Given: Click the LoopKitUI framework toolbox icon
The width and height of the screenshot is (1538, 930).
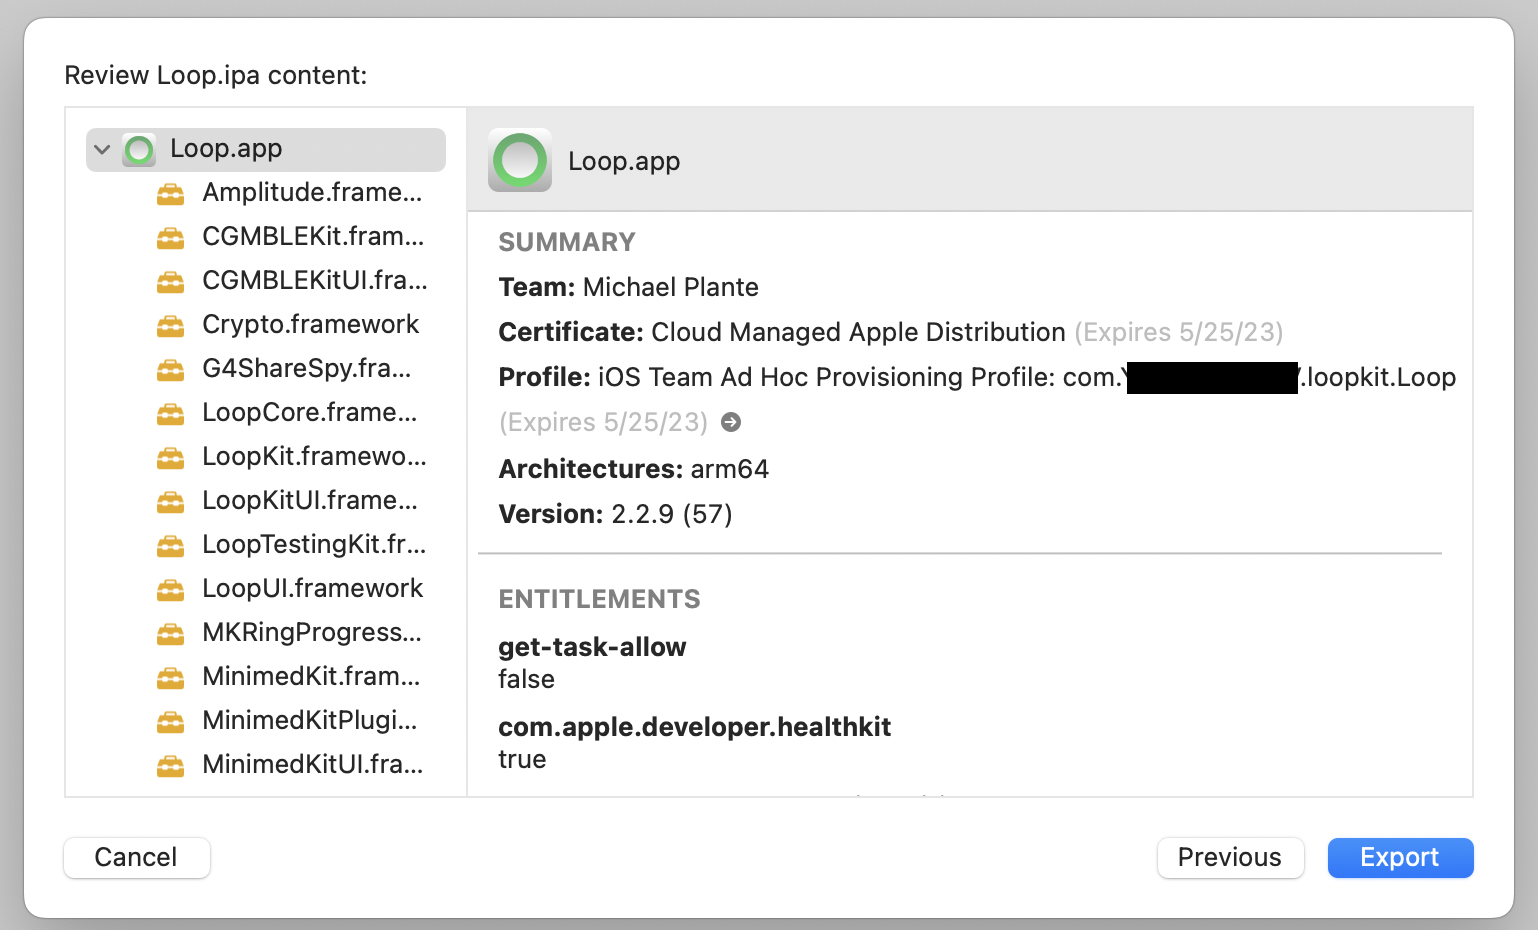Looking at the screenshot, I should click(171, 501).
